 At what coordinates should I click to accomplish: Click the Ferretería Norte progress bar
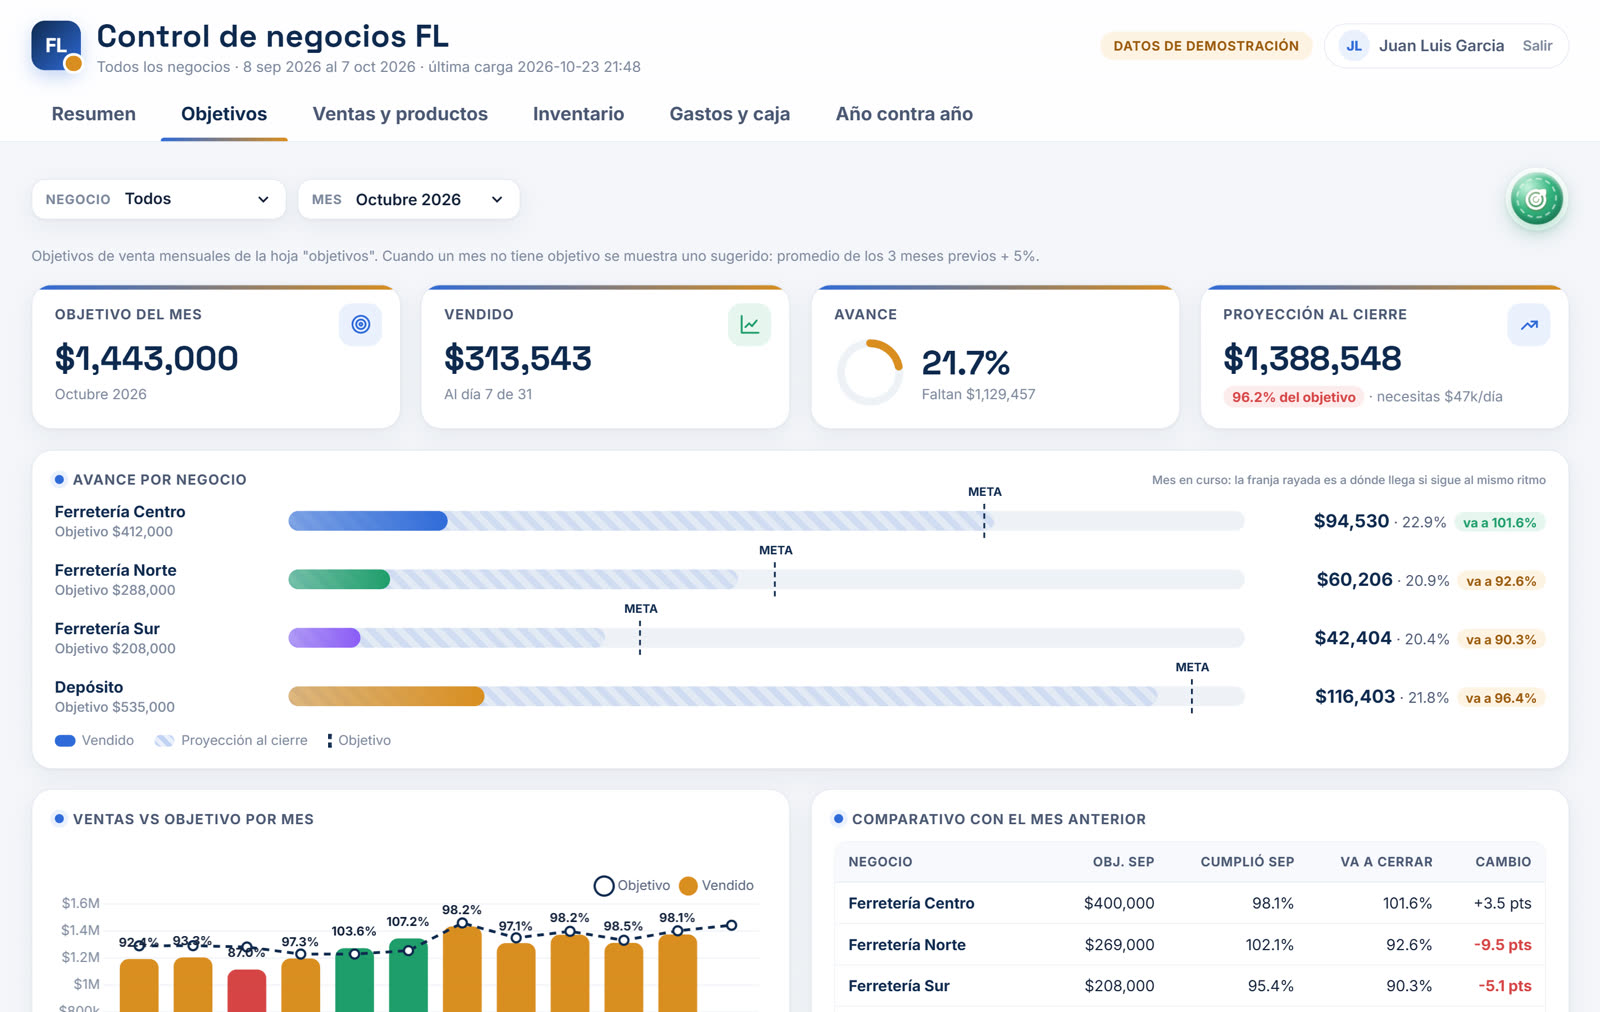click(766, 579)
